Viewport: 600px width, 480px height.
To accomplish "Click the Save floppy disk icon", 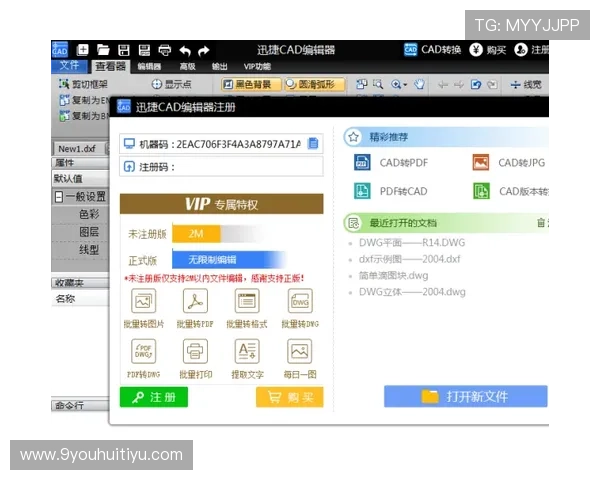I will (x=124, y=50).
